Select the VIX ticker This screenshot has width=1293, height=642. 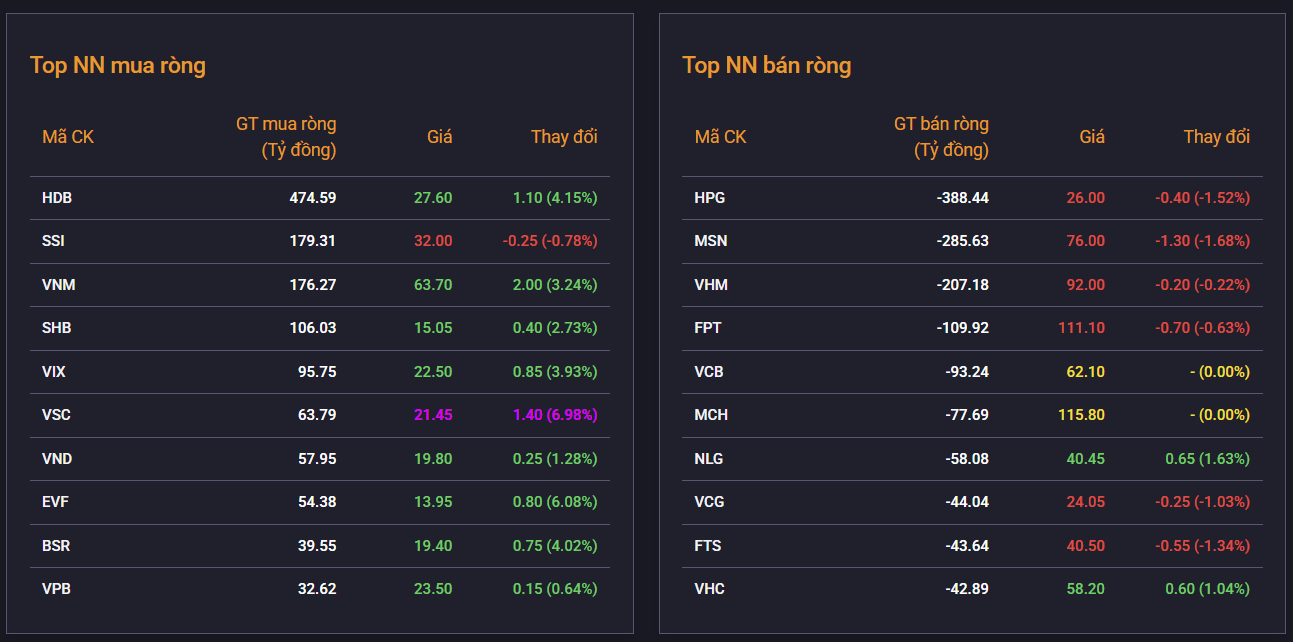54,372
